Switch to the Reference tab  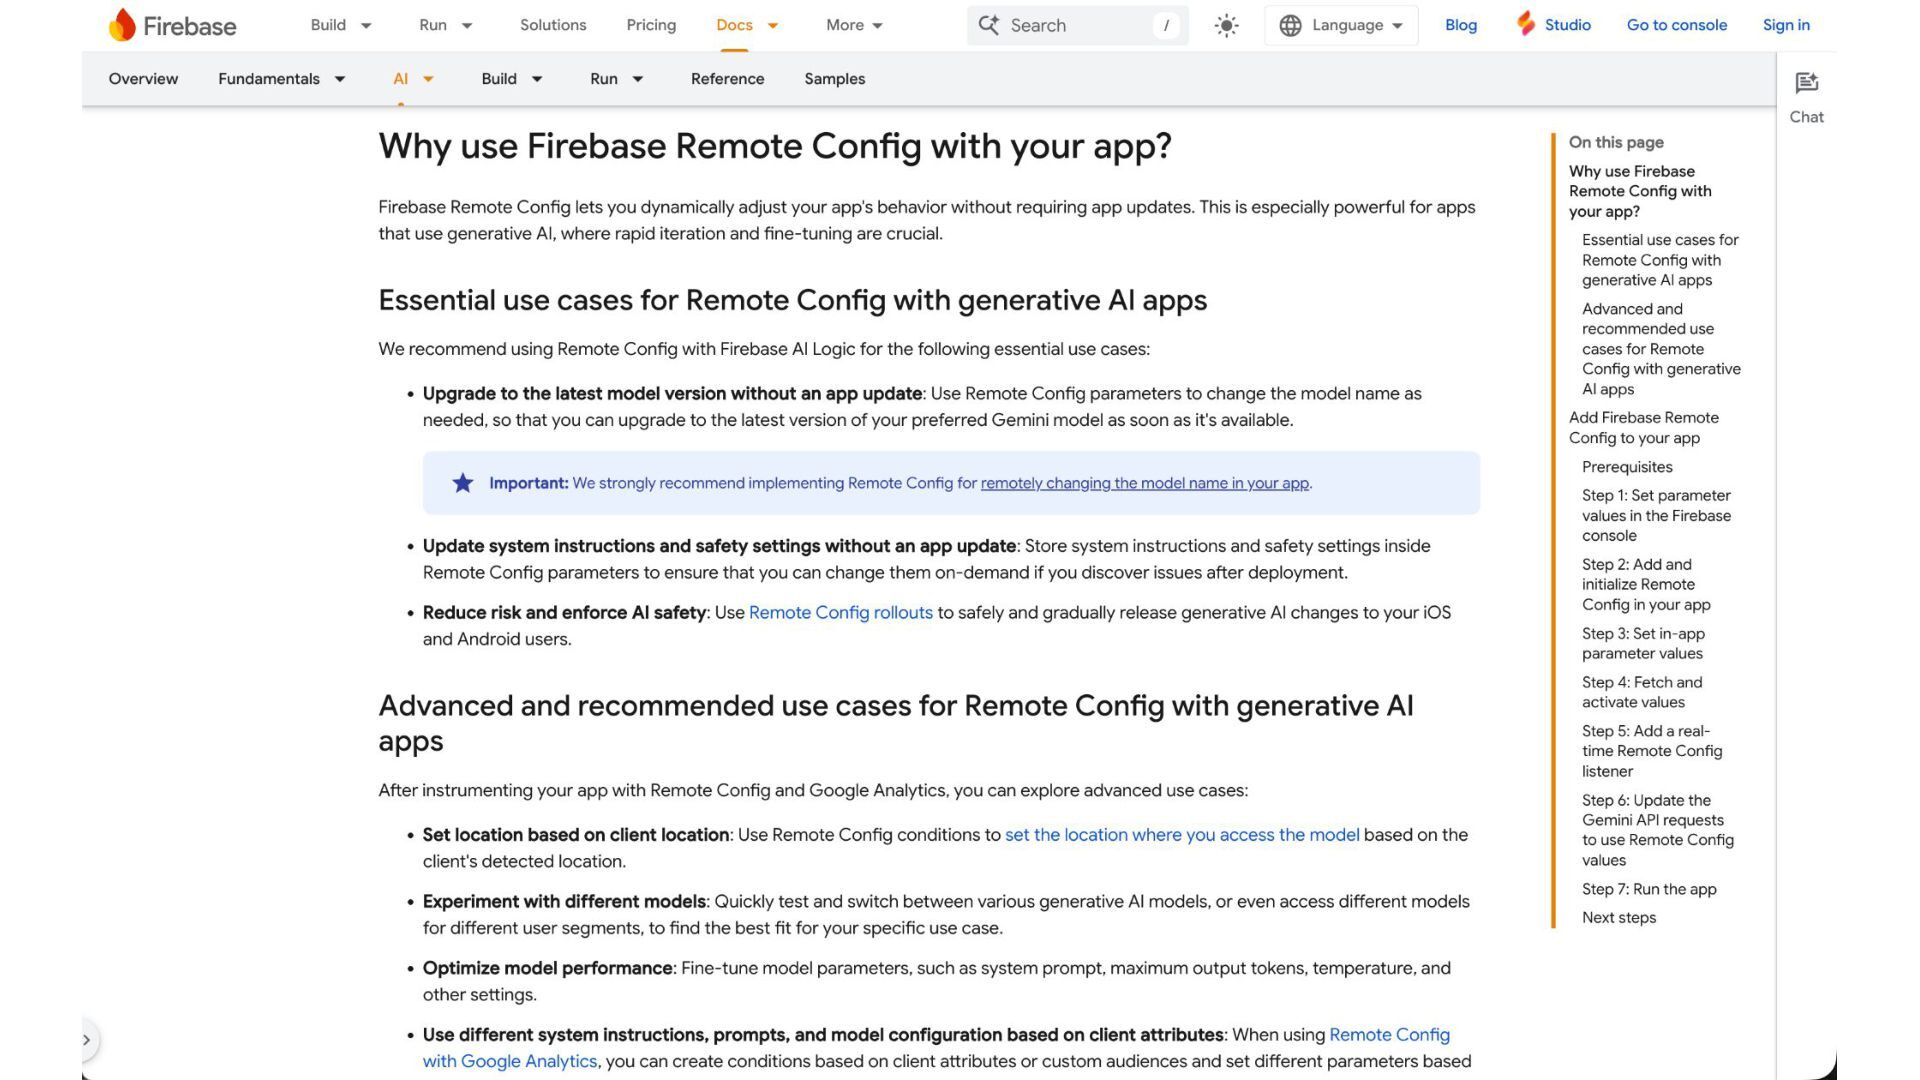[727, 79]
